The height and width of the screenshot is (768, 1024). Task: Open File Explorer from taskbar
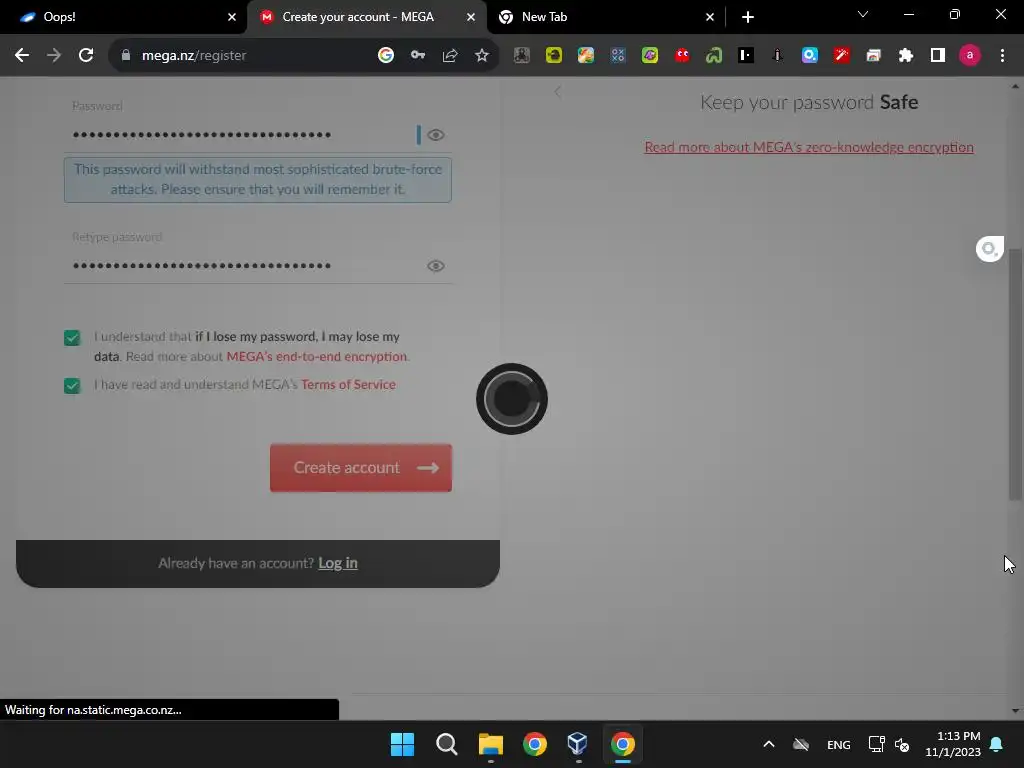coord(490,744)
